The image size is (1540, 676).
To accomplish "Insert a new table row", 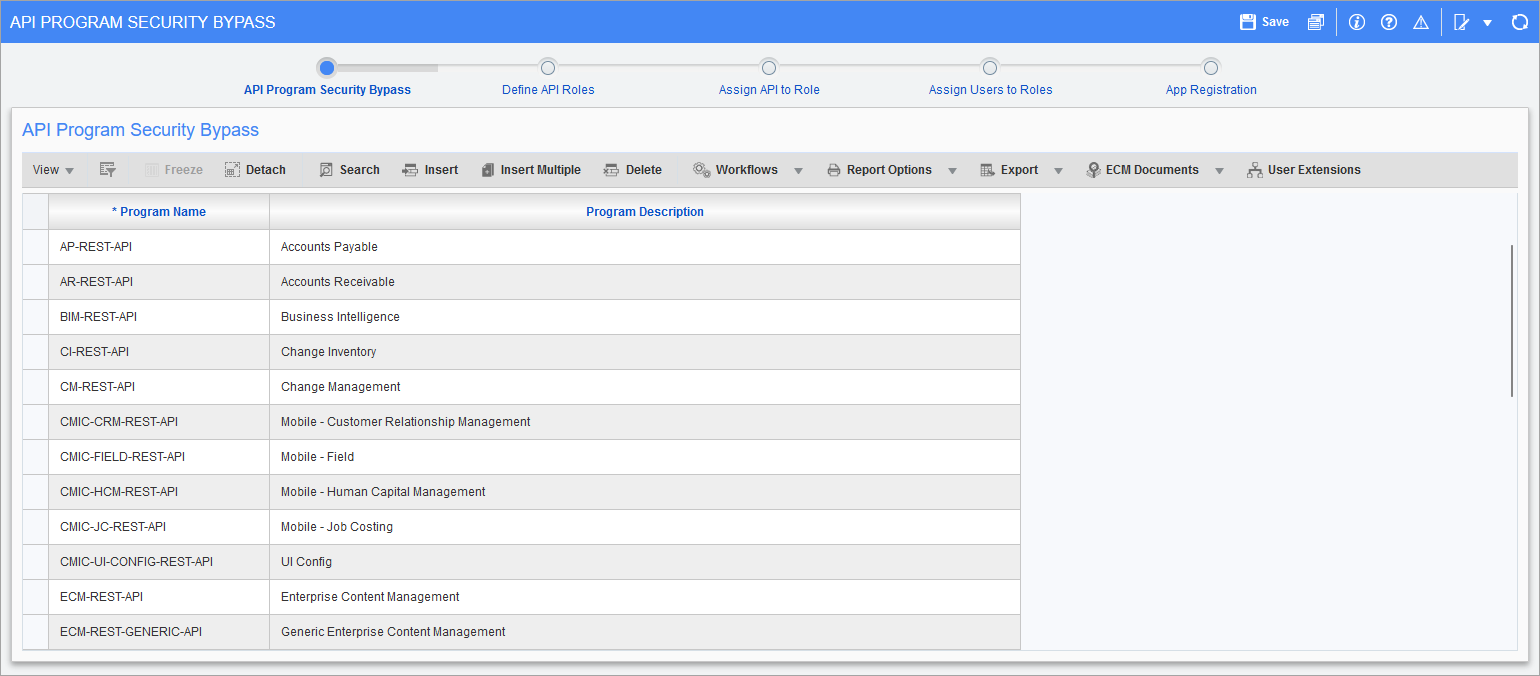I will (430, 170).
